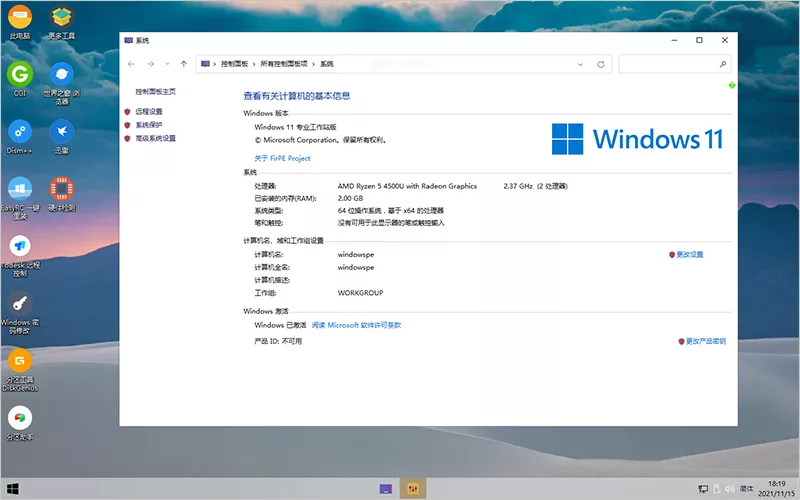Launch the DiskGenius partition tool icon
800x500 pixels.
pos(20,370)
